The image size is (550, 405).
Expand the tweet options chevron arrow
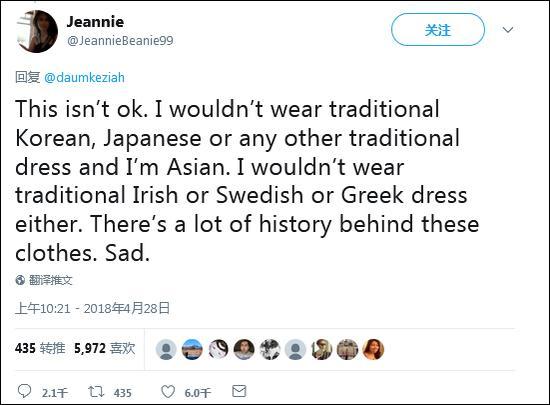508,30
